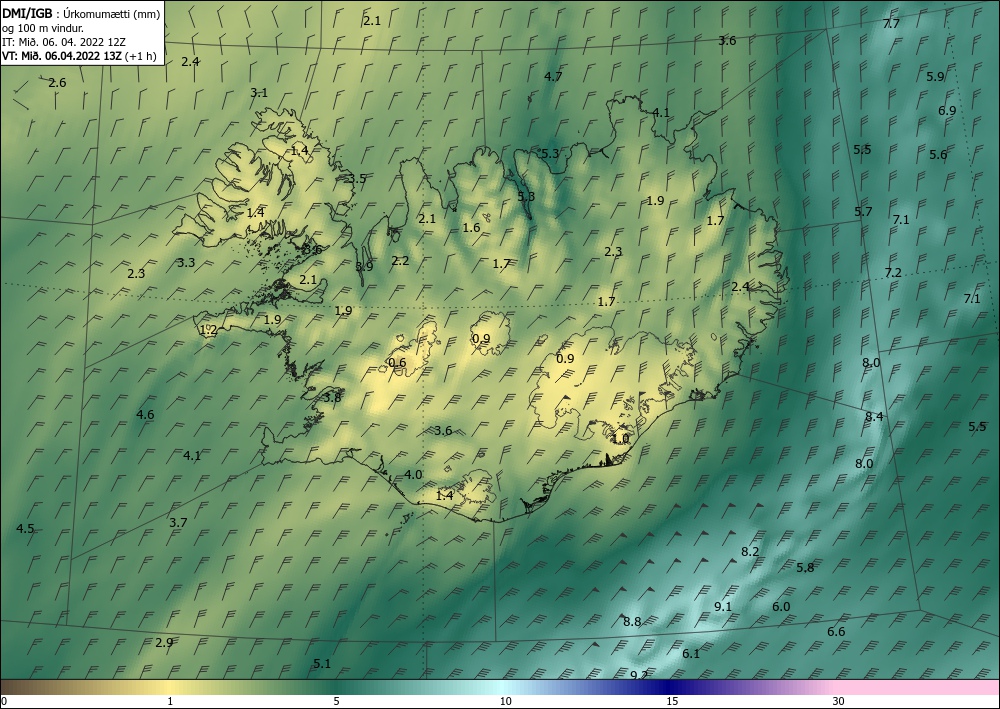Viewport: 1000px width, 709px height.
Task: Click the 4.5 value label
Action: tap(26, 529)
